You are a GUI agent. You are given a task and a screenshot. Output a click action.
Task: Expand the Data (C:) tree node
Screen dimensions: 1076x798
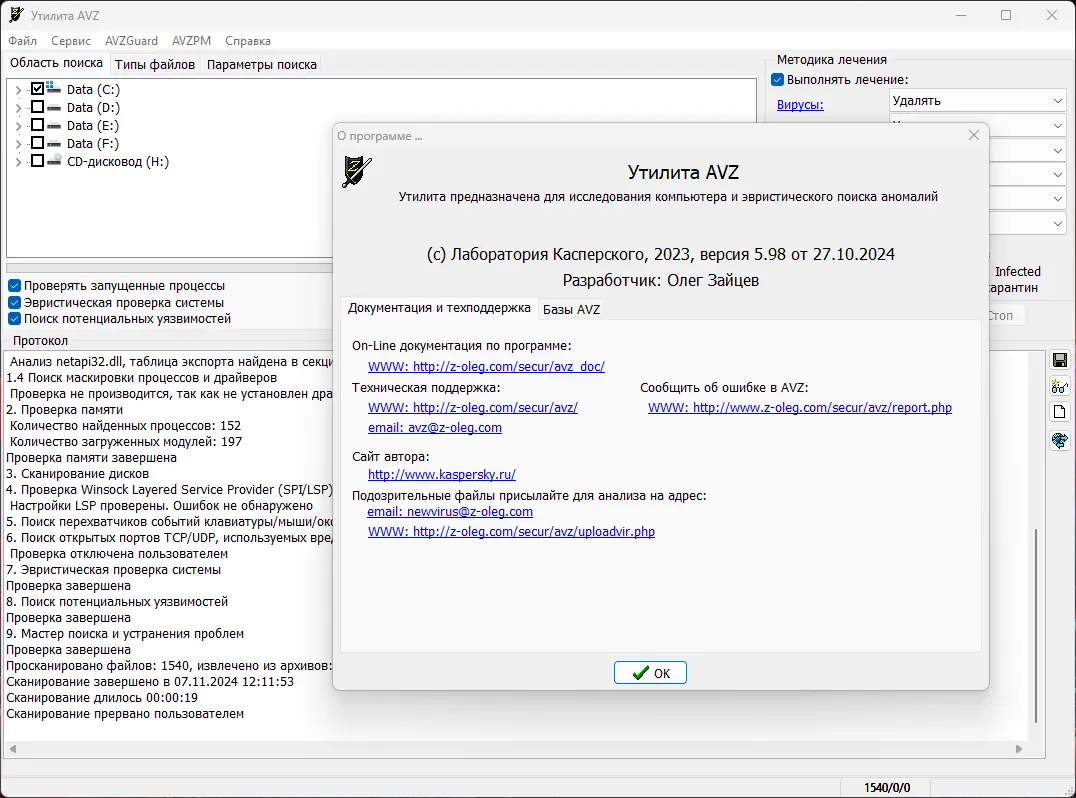coord(19,90)
